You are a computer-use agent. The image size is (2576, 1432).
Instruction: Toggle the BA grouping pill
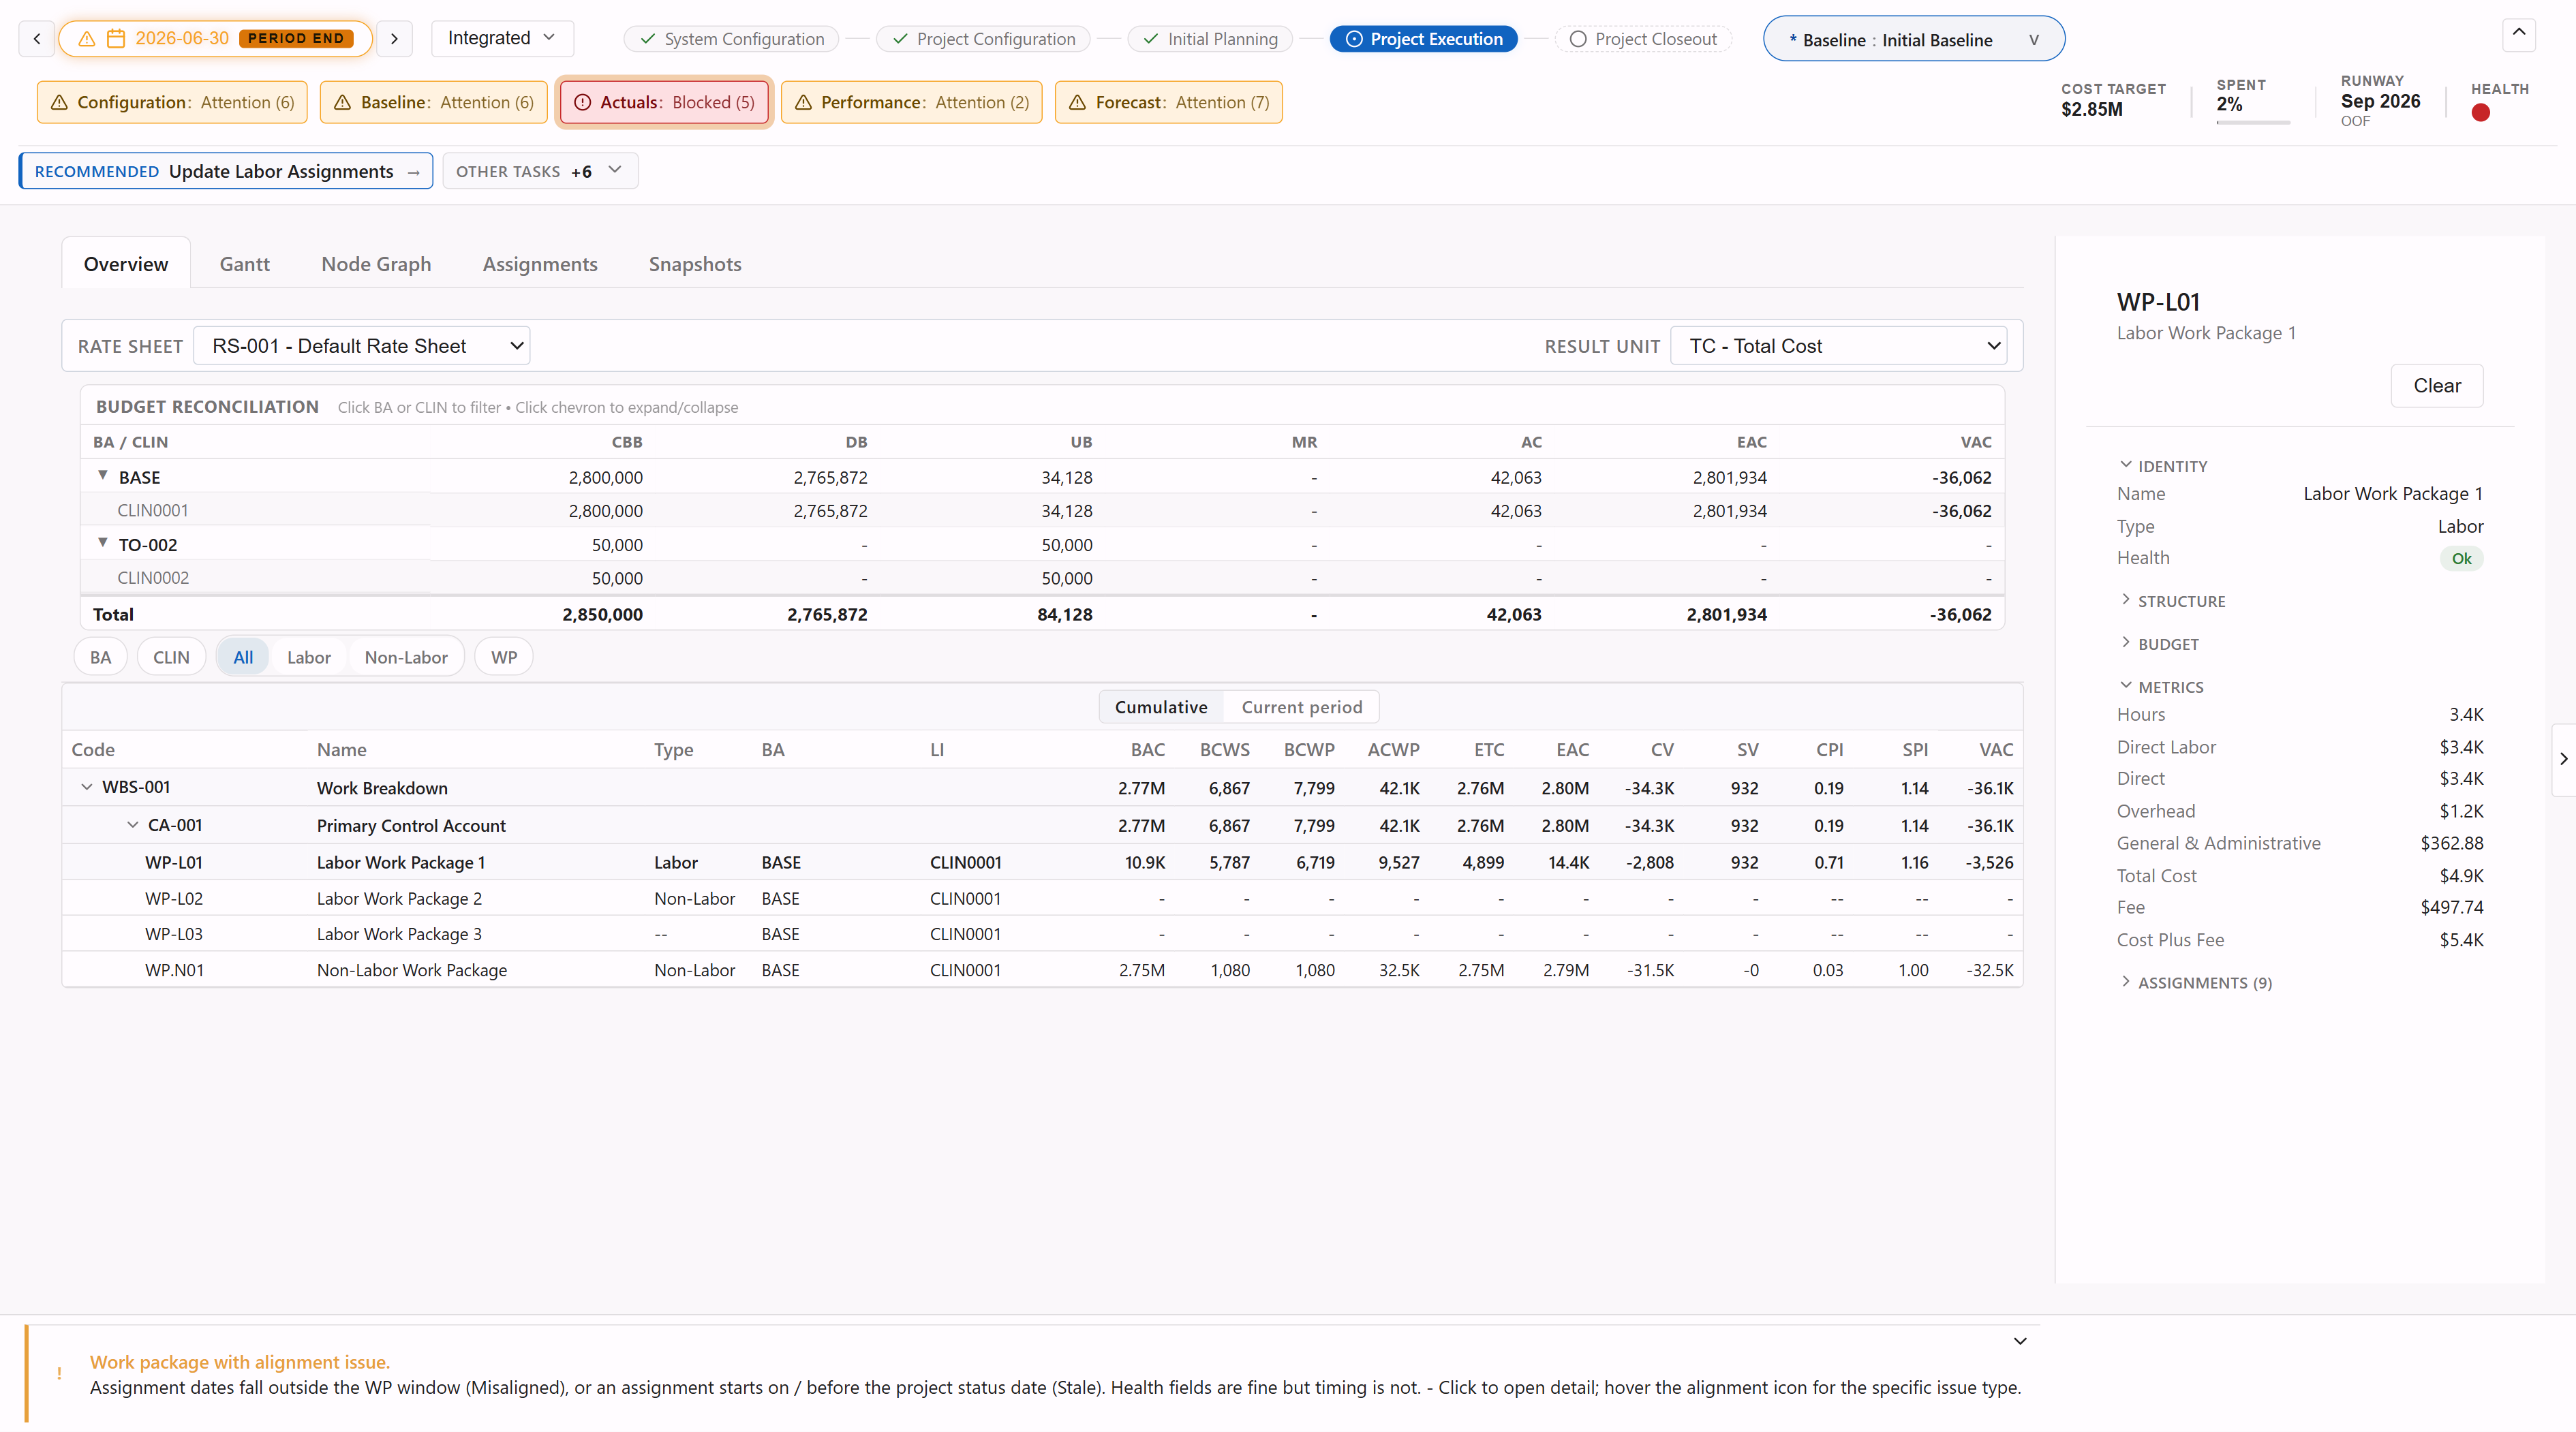tap(100, 657)
